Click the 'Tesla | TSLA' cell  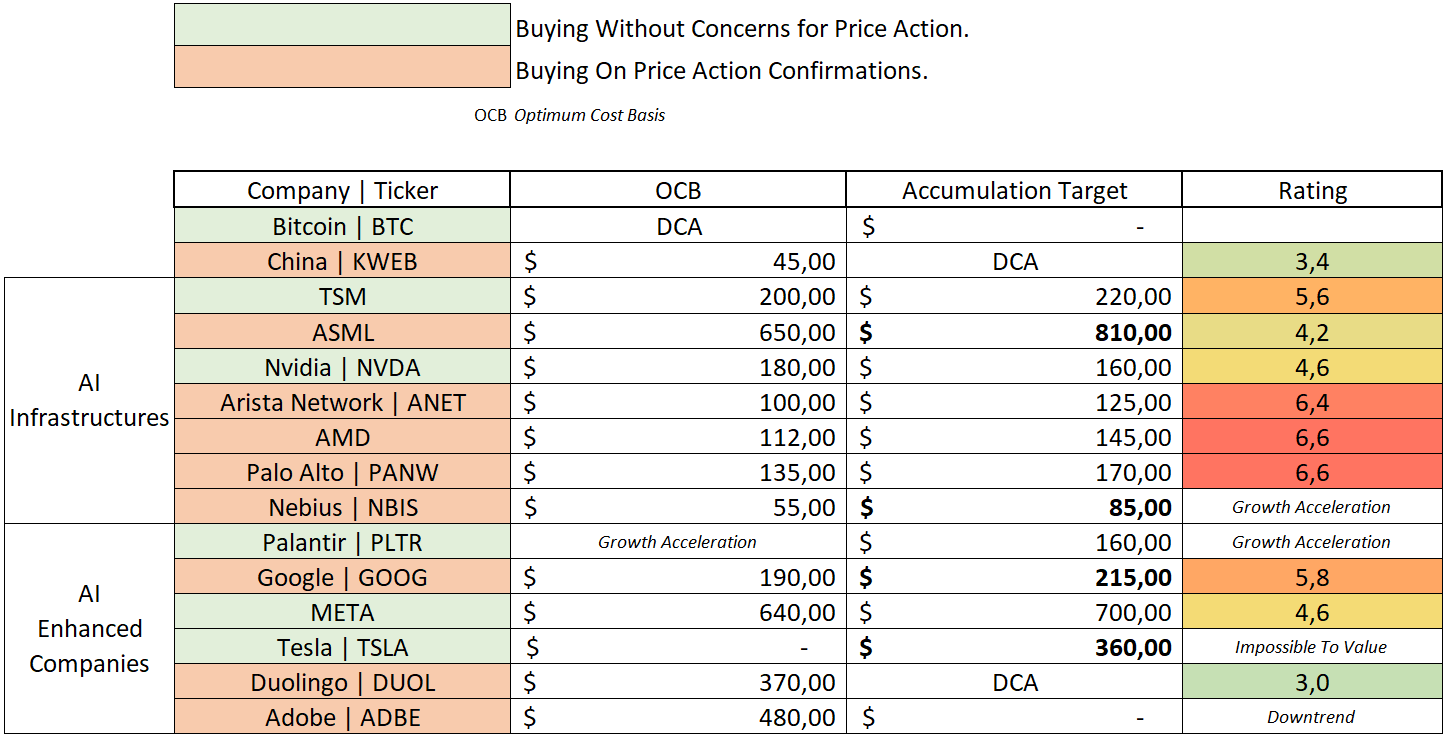(342, 646)
